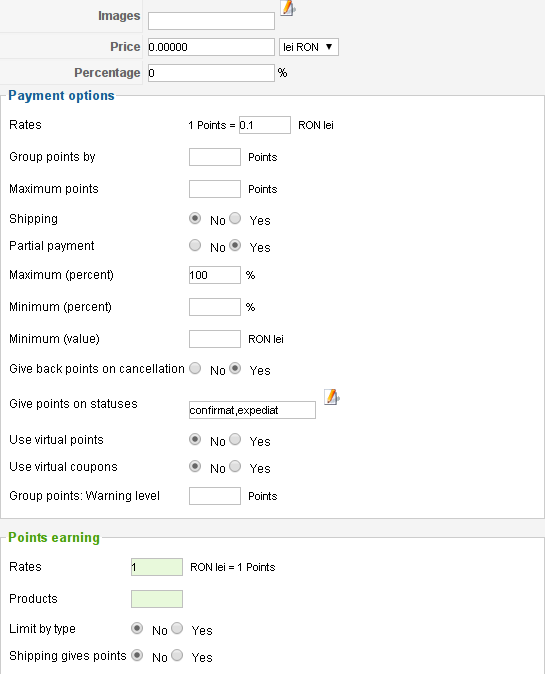Select No for Give back points on cancellation
Viewport: 545px width, 674px height.
tap(195, 368)
